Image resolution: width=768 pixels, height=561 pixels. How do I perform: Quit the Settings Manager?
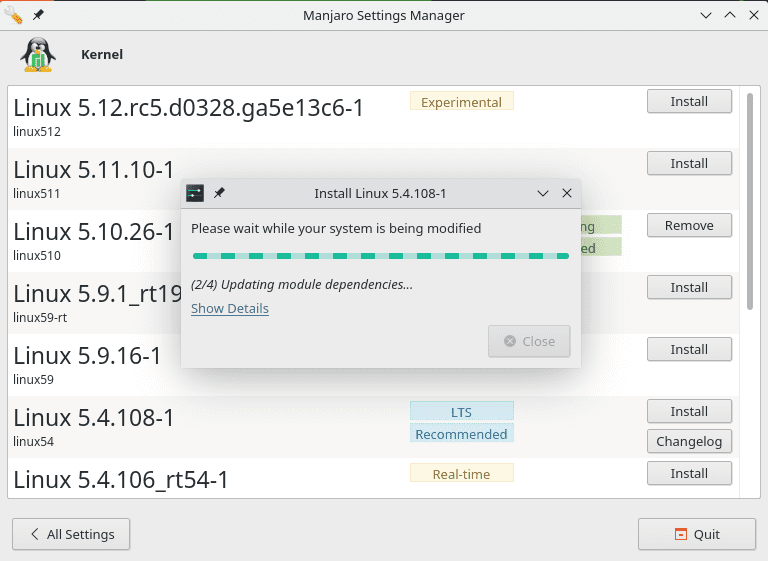696,534
